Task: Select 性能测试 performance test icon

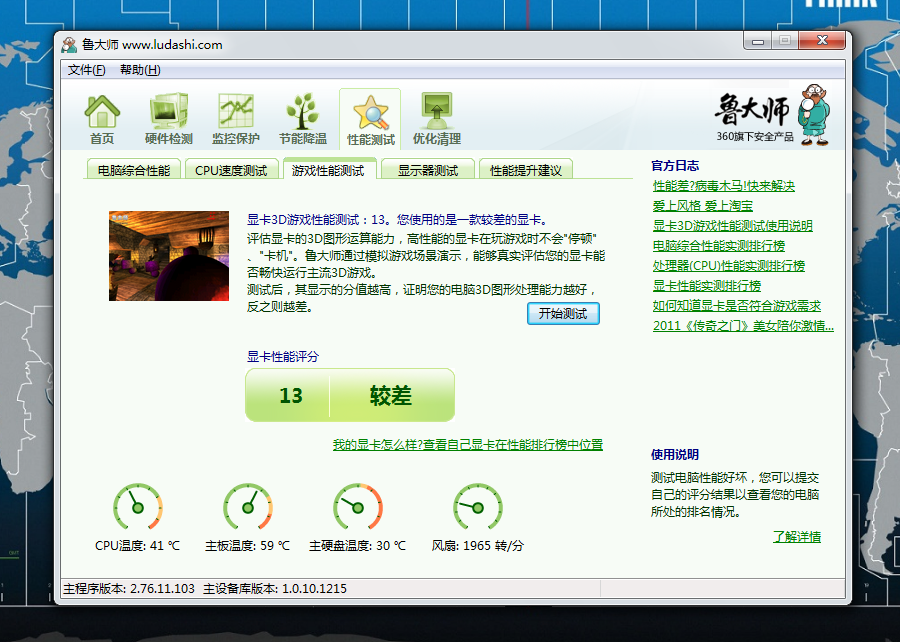Action: 370,119
